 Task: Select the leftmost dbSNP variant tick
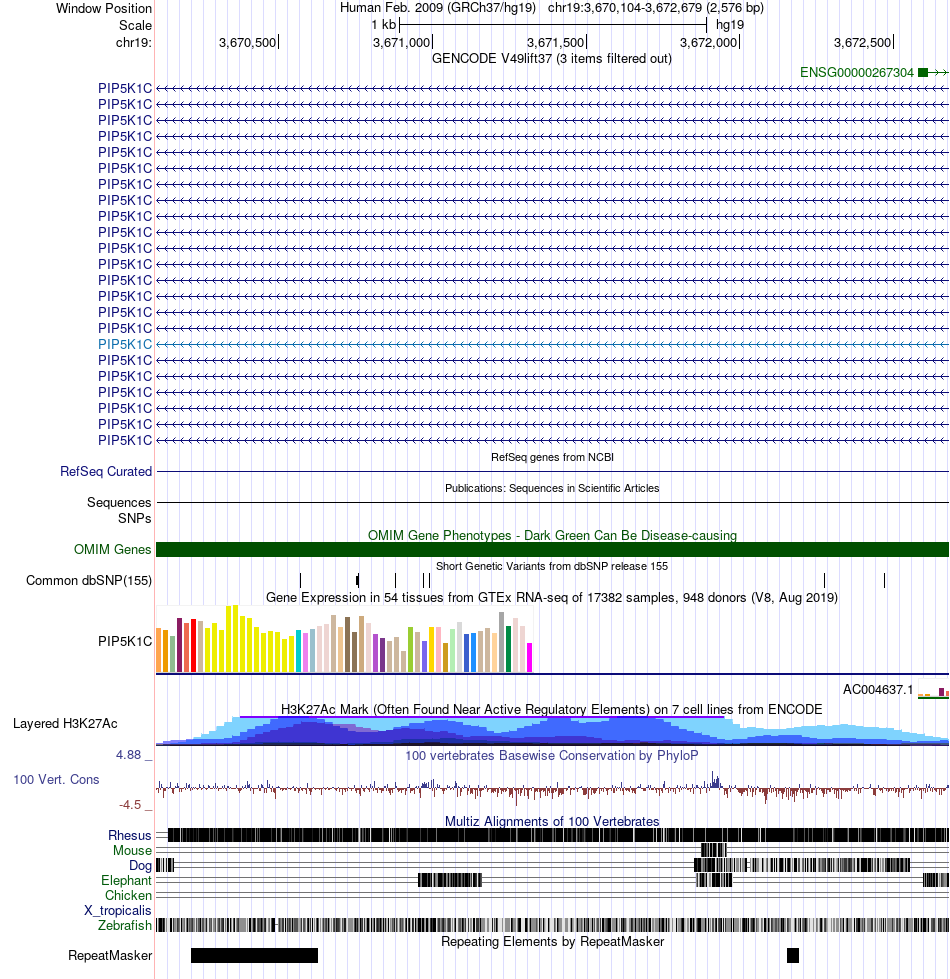point(300,581)
